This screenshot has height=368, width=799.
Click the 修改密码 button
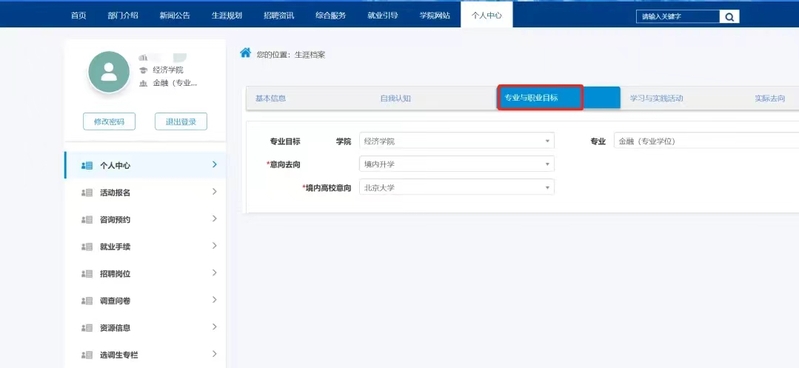(109, 121)
